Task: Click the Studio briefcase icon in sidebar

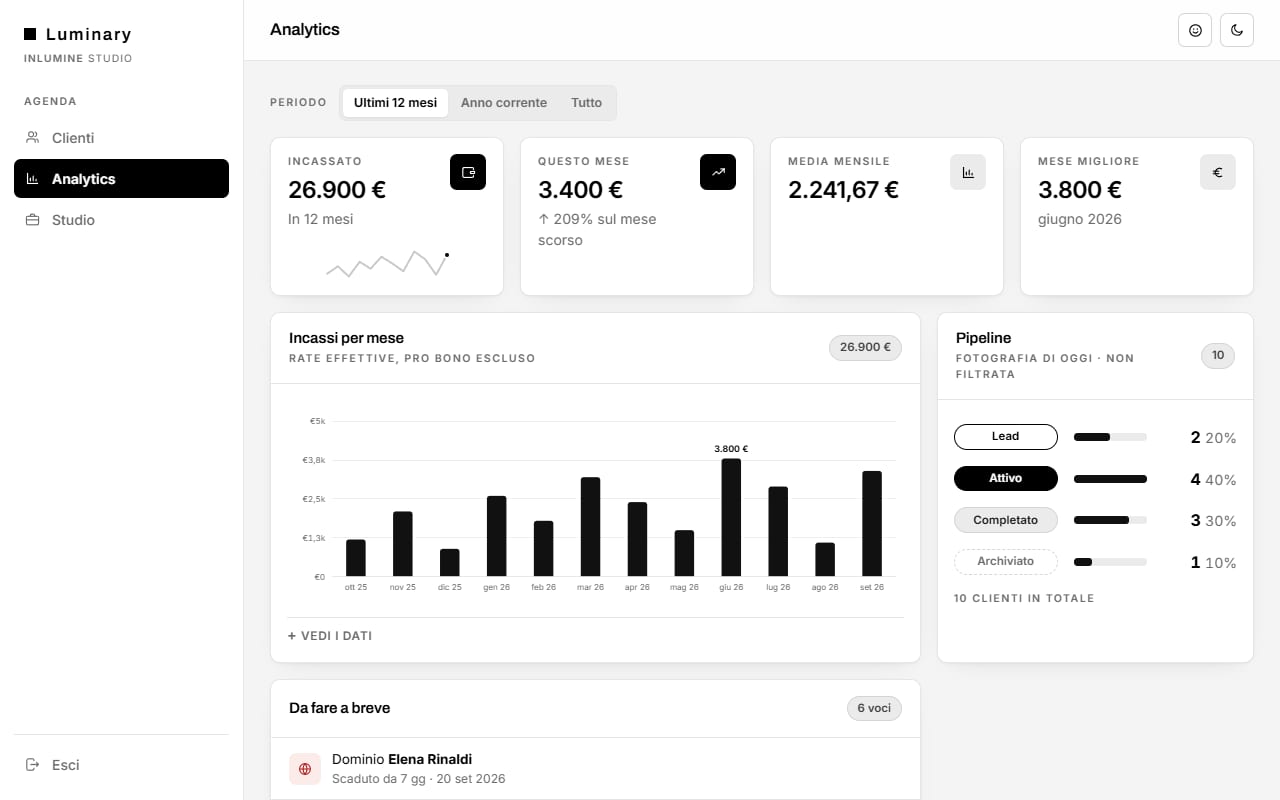Action: pos(32,220)
